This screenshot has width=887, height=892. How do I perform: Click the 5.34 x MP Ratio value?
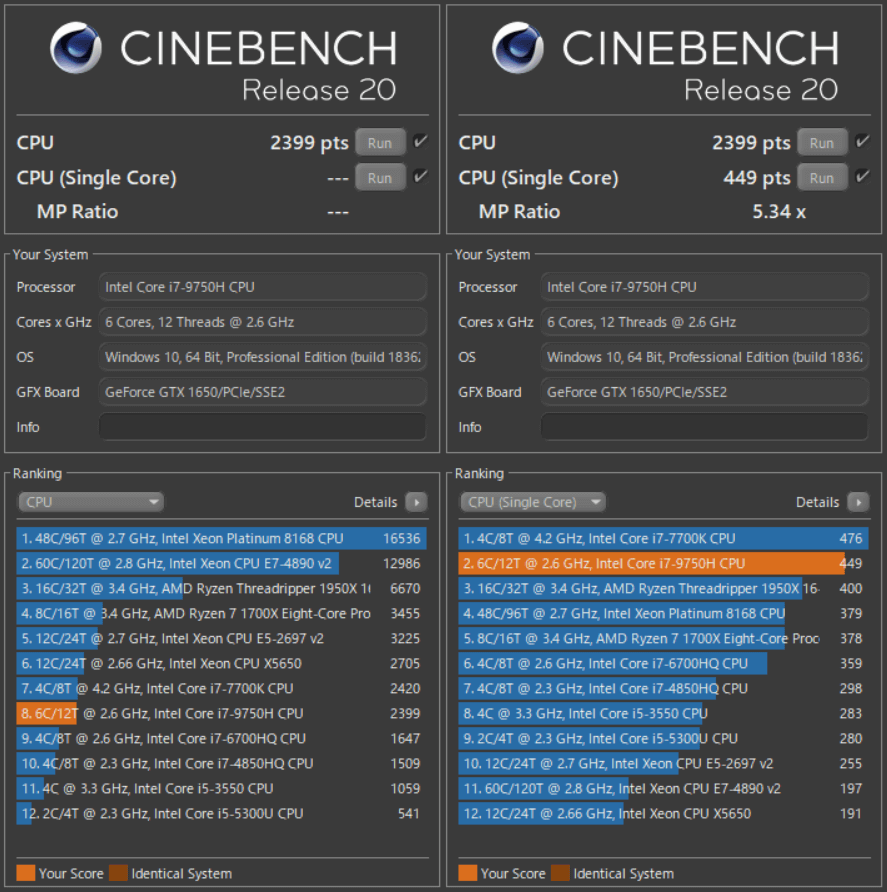(779, 212)
